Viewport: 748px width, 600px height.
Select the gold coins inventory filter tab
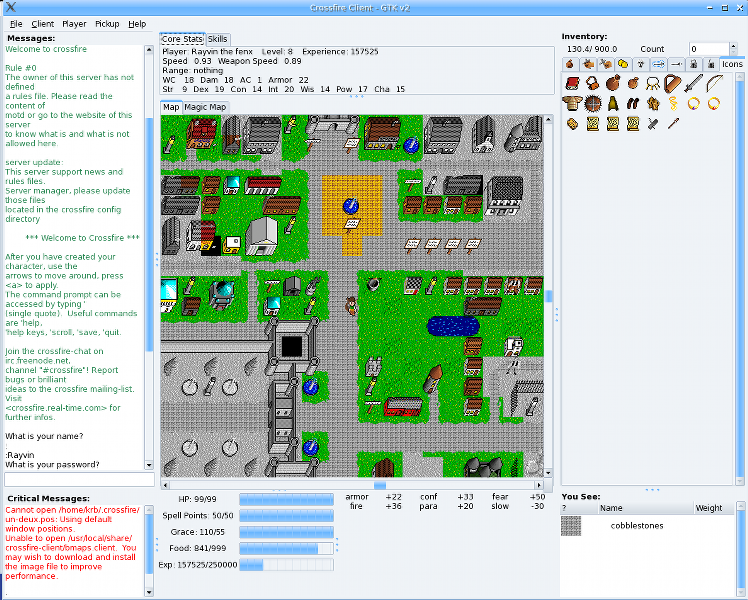pyautogui.click(x=623, y=64)
